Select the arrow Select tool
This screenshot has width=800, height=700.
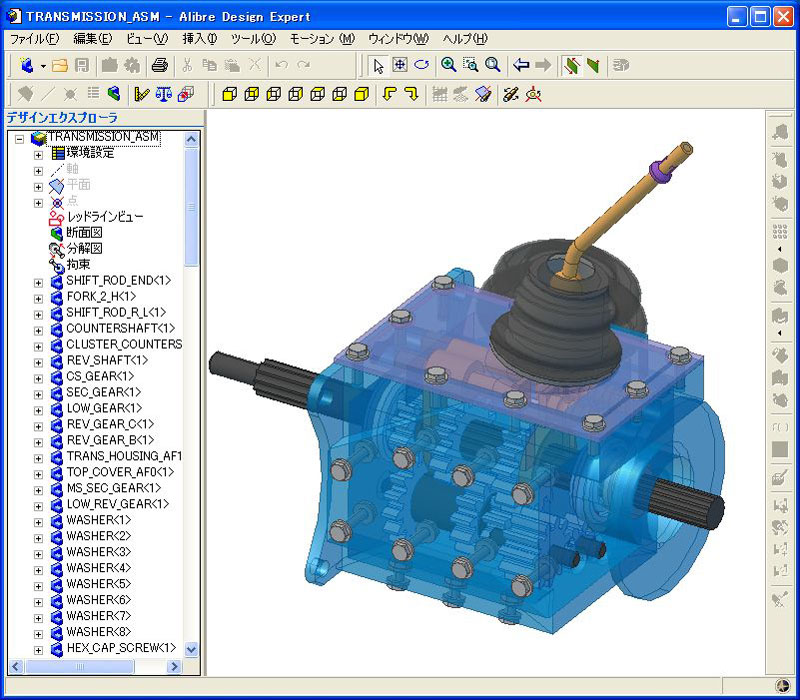point(378,66)
